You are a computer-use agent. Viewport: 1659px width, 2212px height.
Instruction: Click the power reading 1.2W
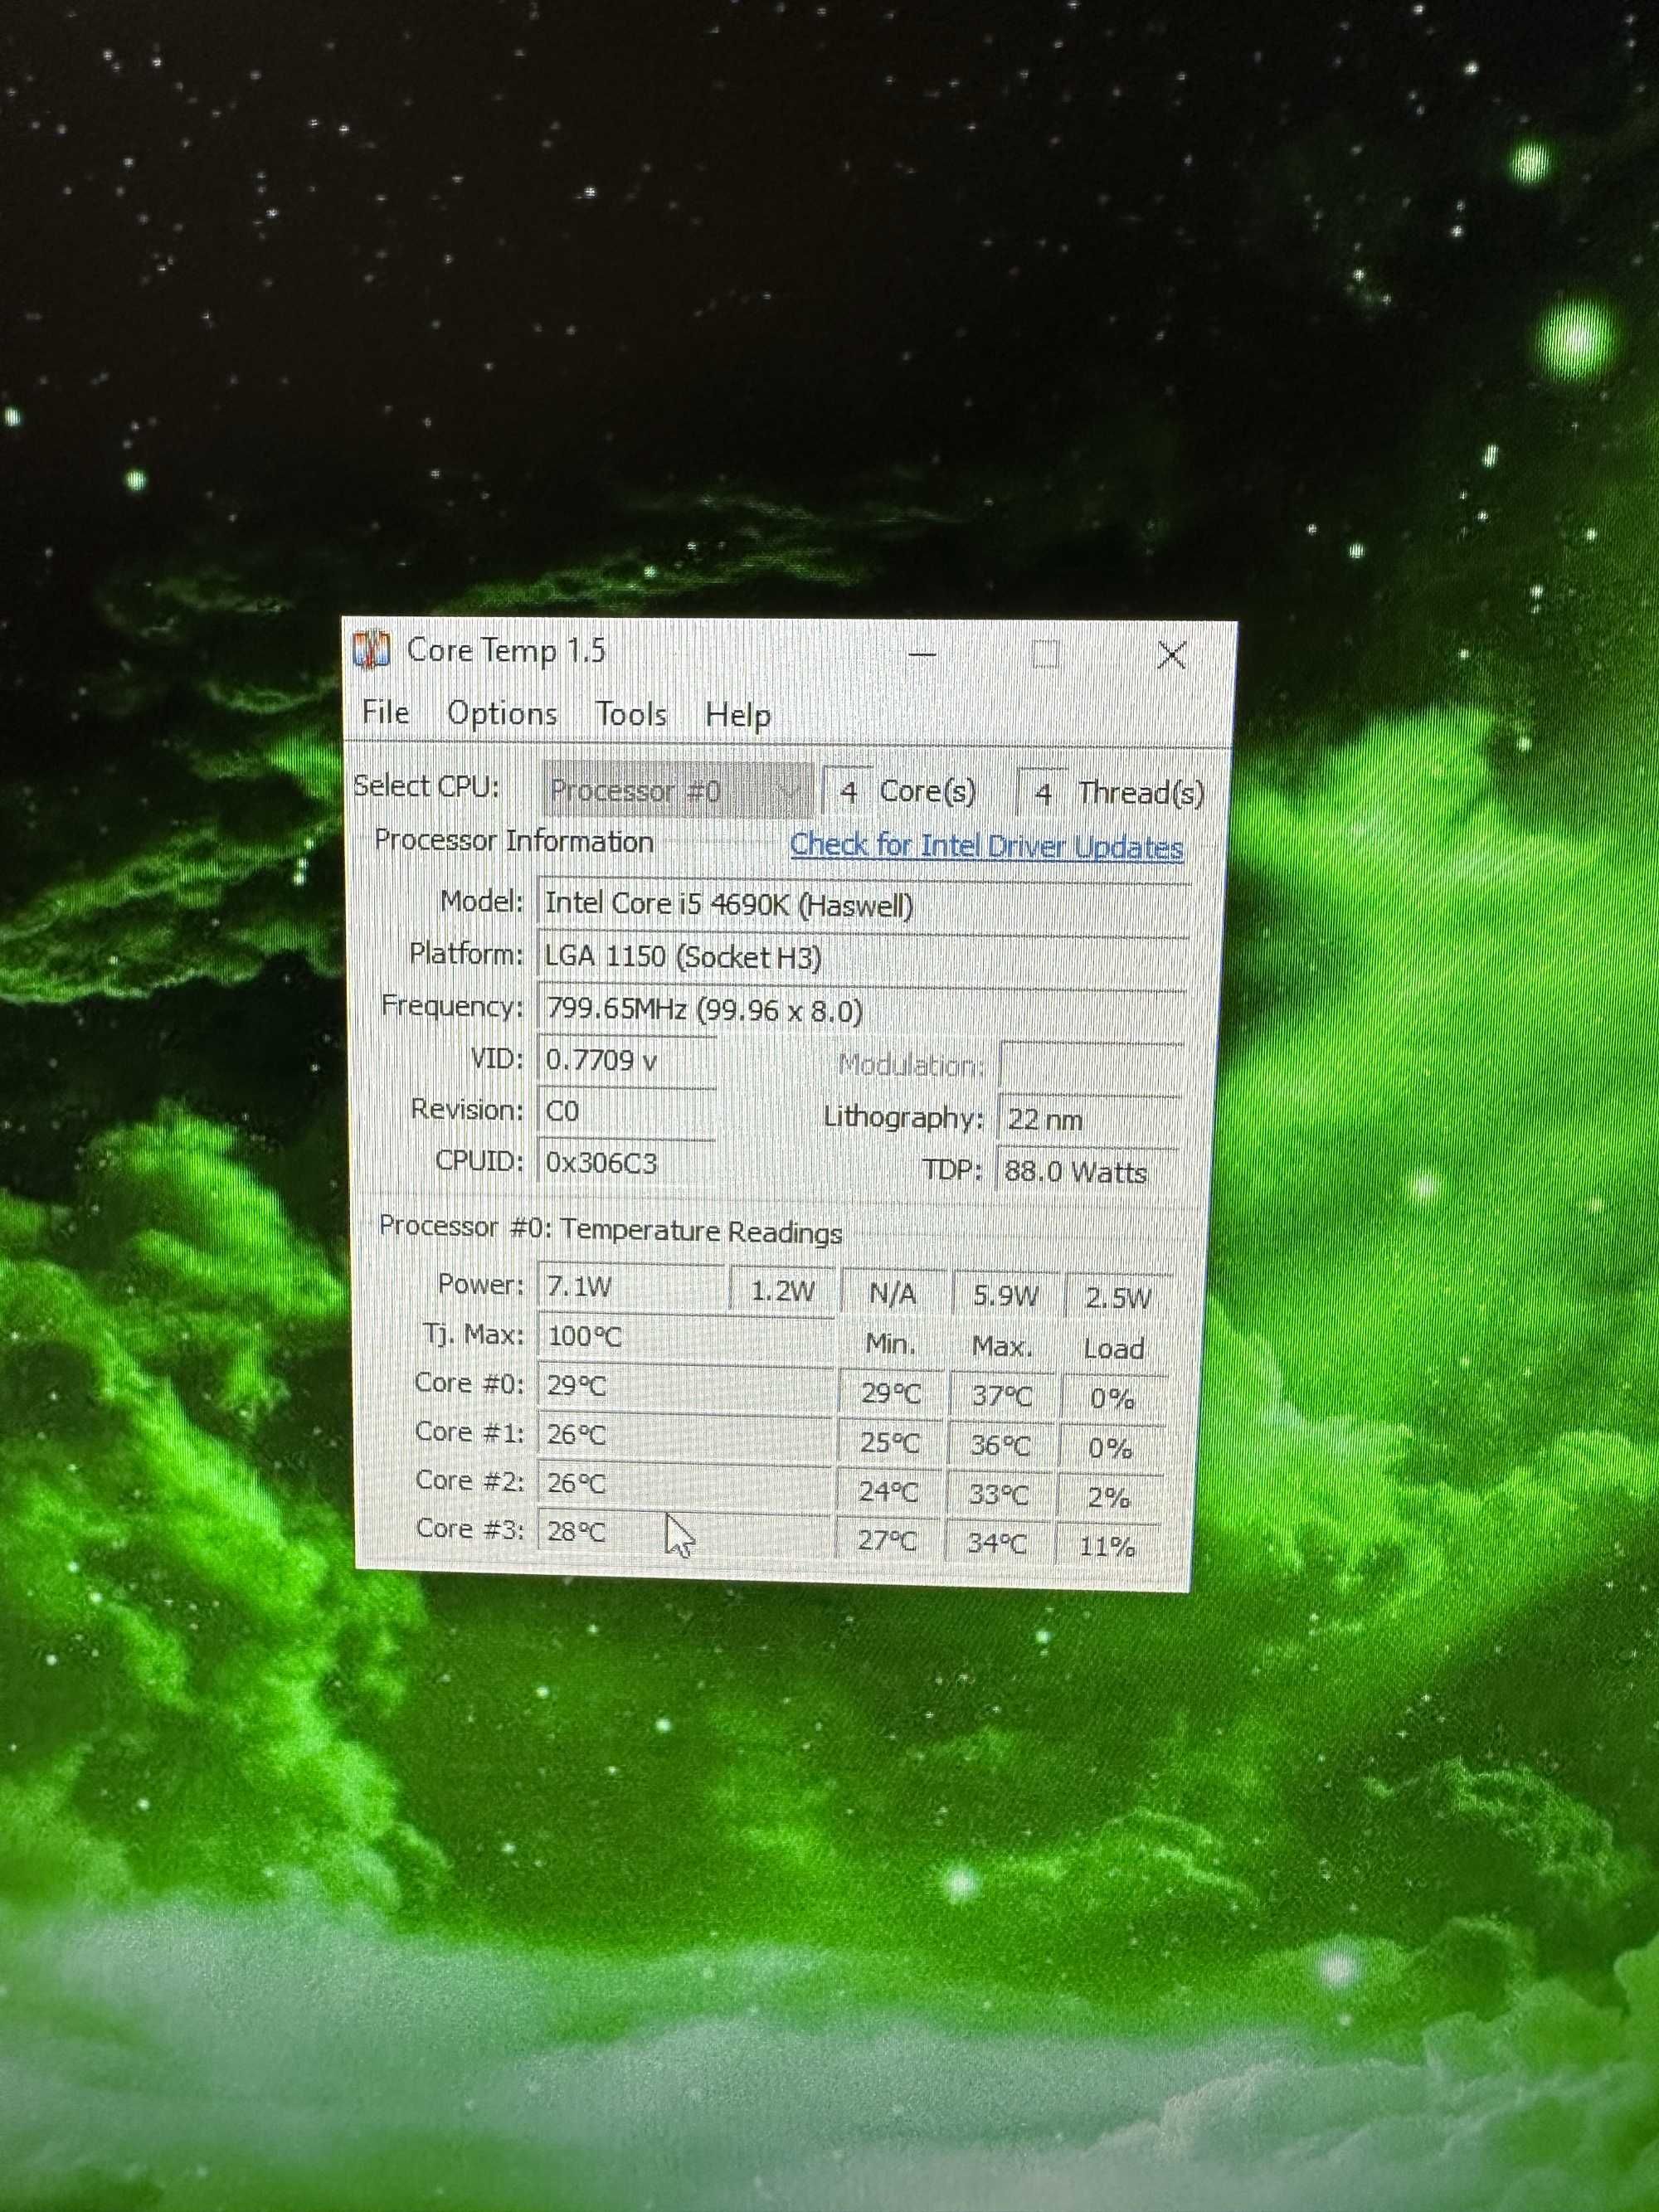(782, 1291)
